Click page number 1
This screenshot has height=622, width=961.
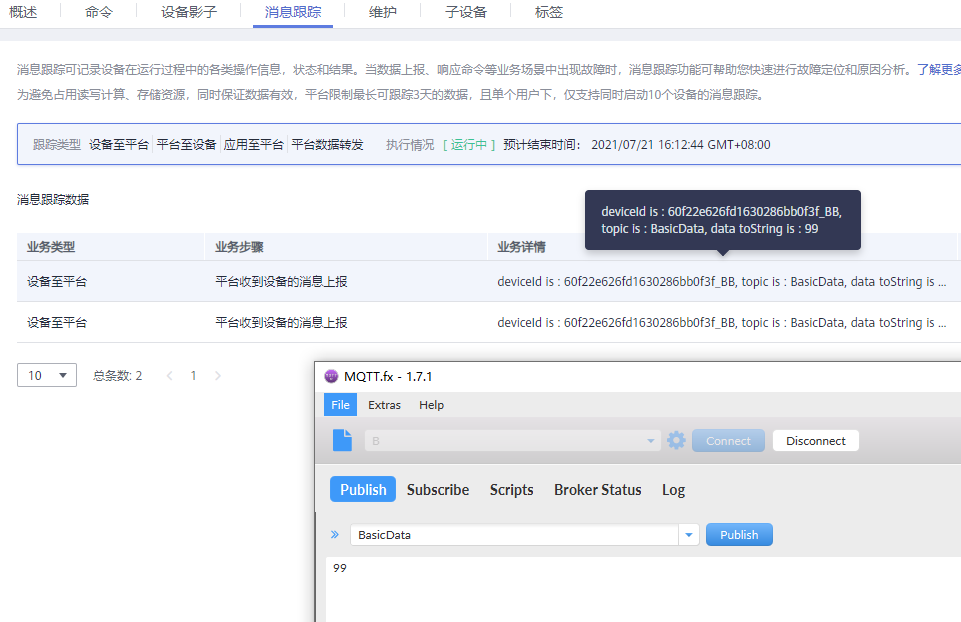click(x=193, y=376)
